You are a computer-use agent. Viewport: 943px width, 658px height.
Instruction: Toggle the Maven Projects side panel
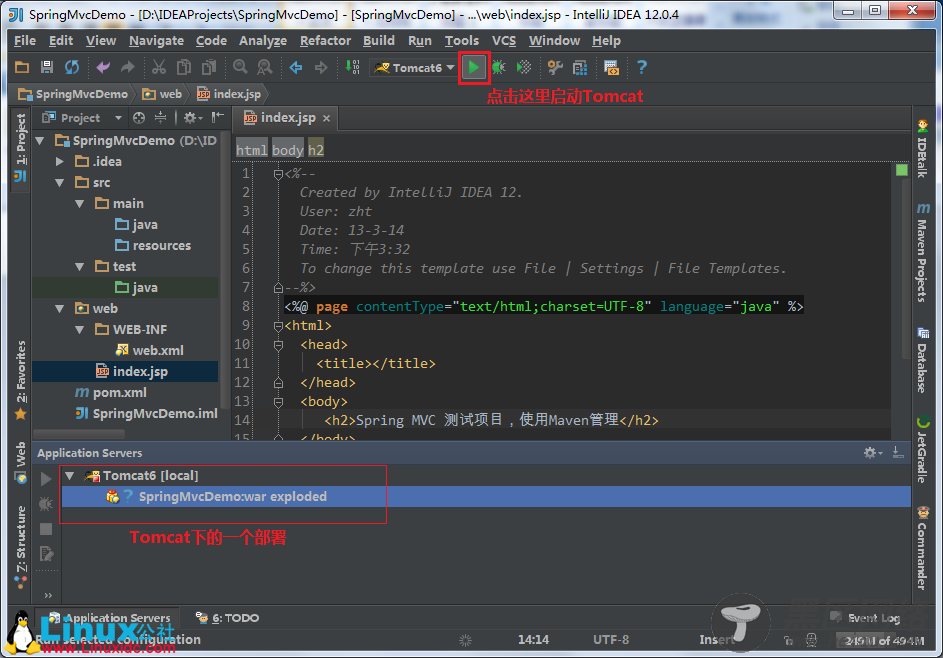tap(923, 252)
